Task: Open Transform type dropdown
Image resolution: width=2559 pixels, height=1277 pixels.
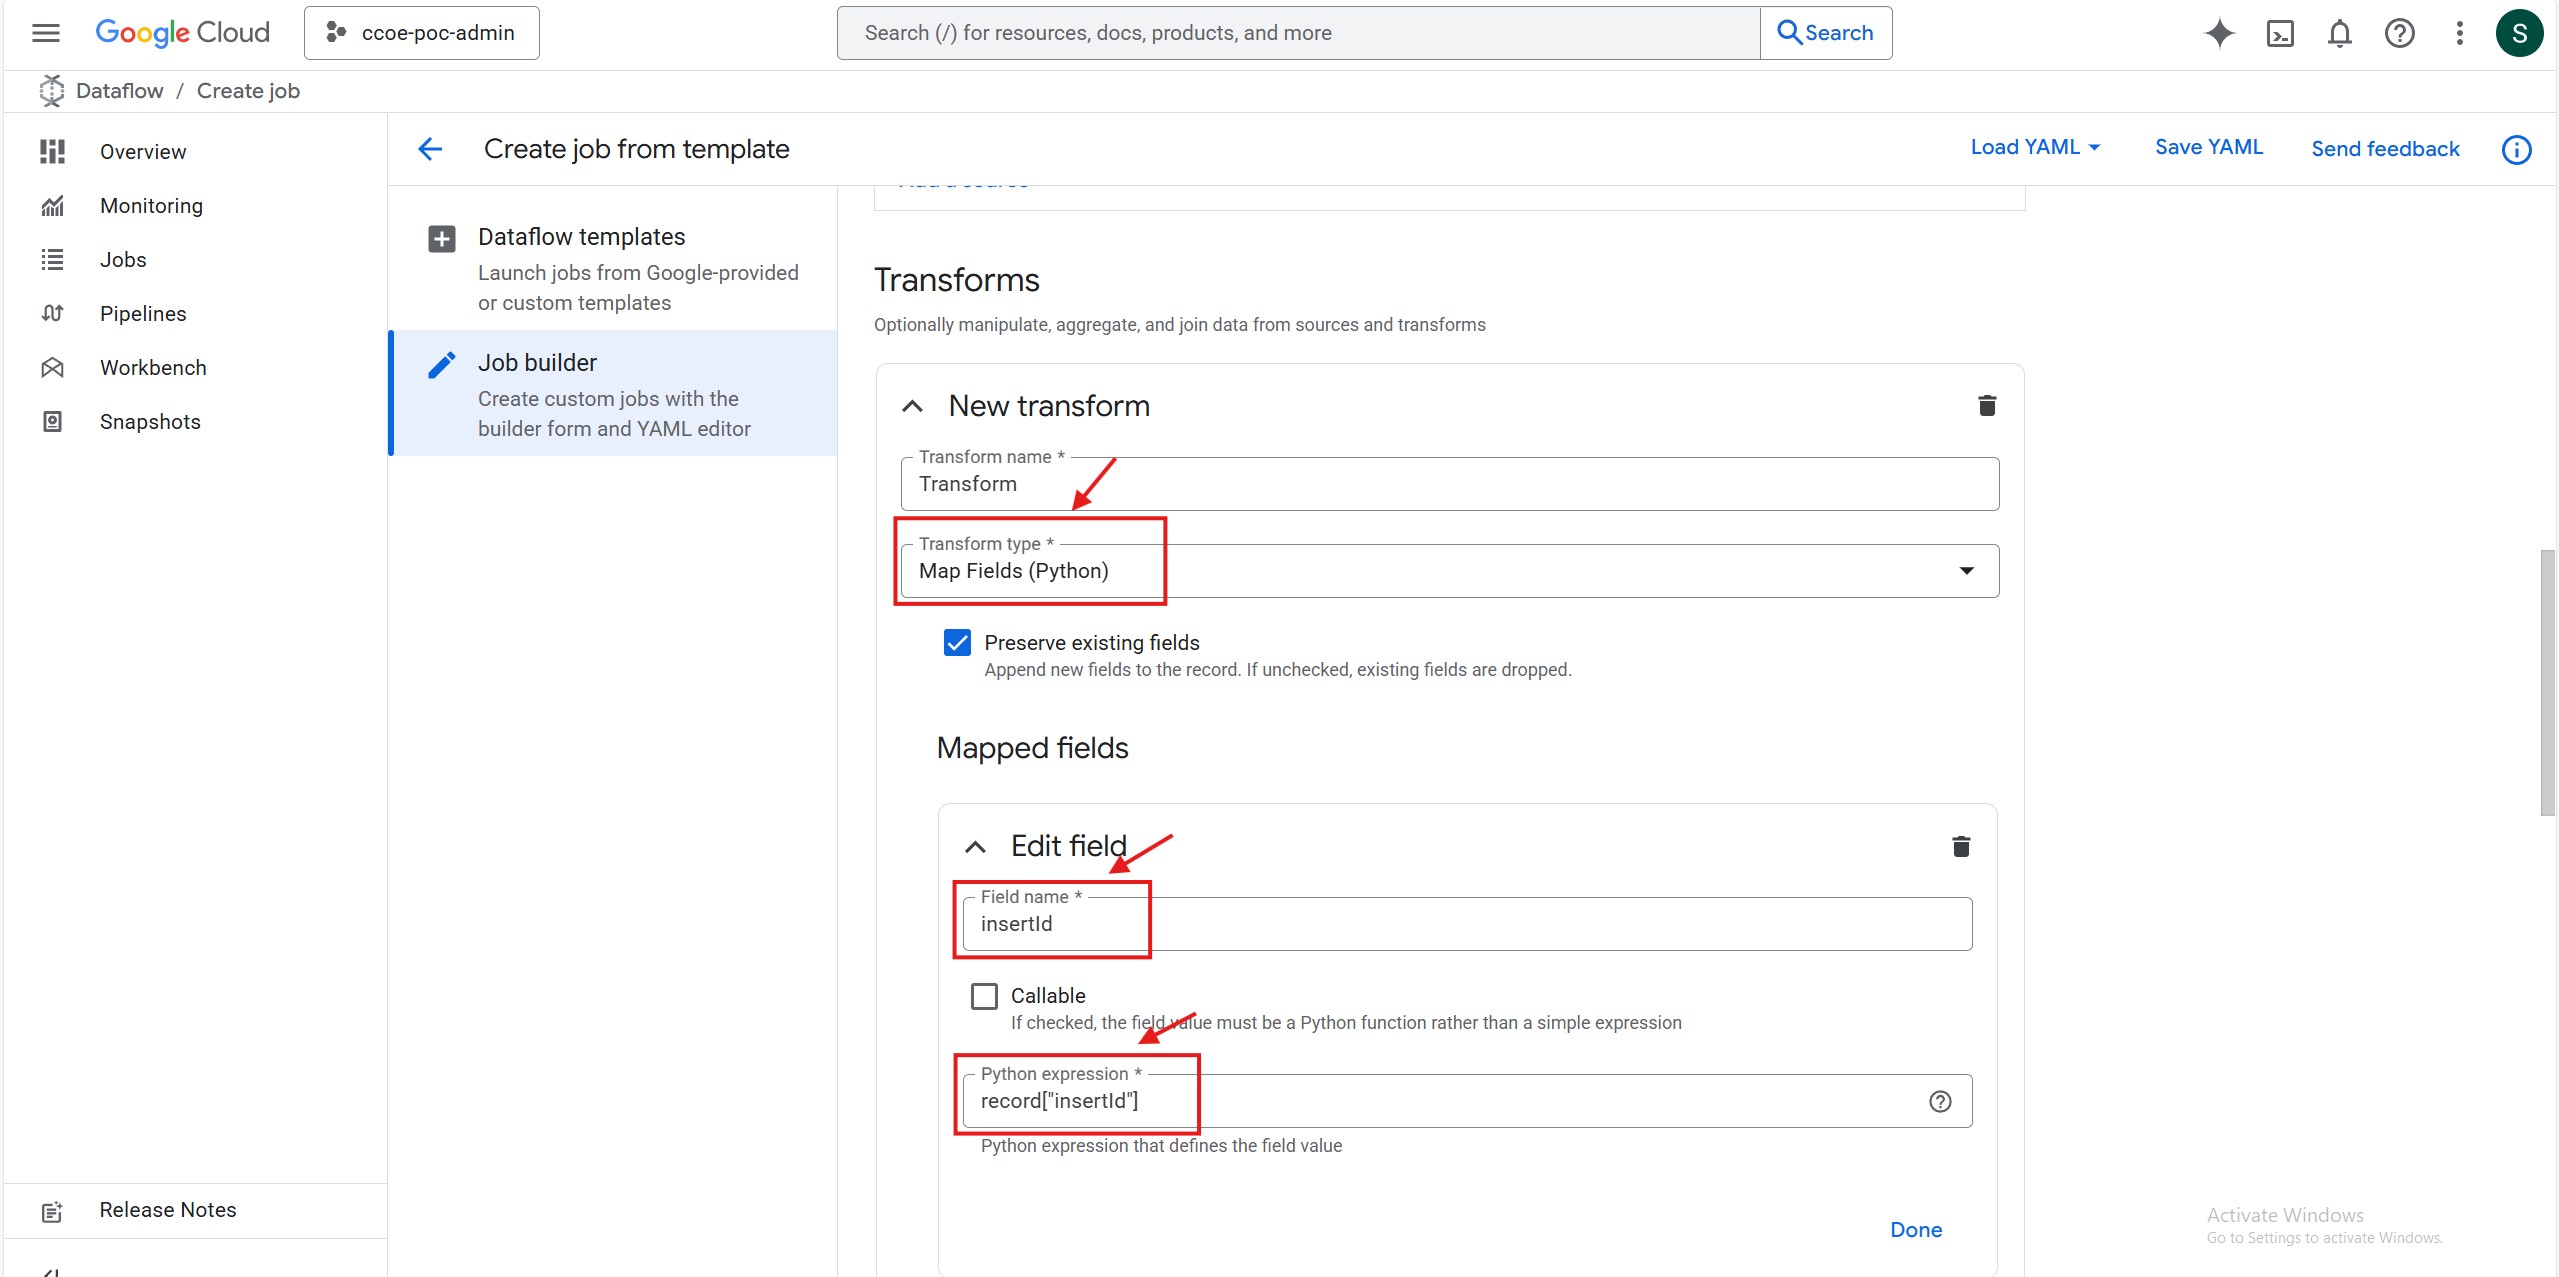Action: (x=1448, y=571)
